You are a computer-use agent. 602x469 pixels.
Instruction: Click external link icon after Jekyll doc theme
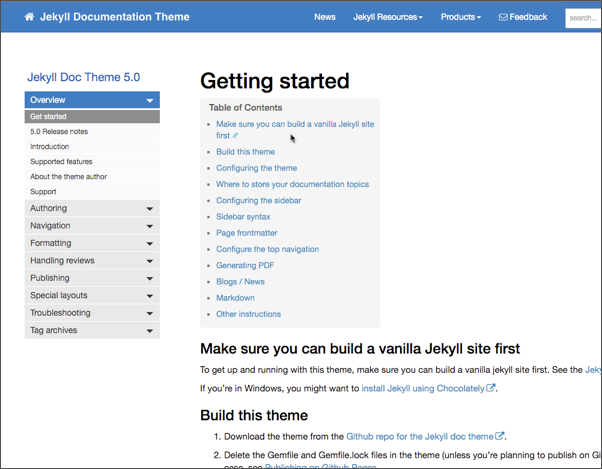click(x=499, y=436)
